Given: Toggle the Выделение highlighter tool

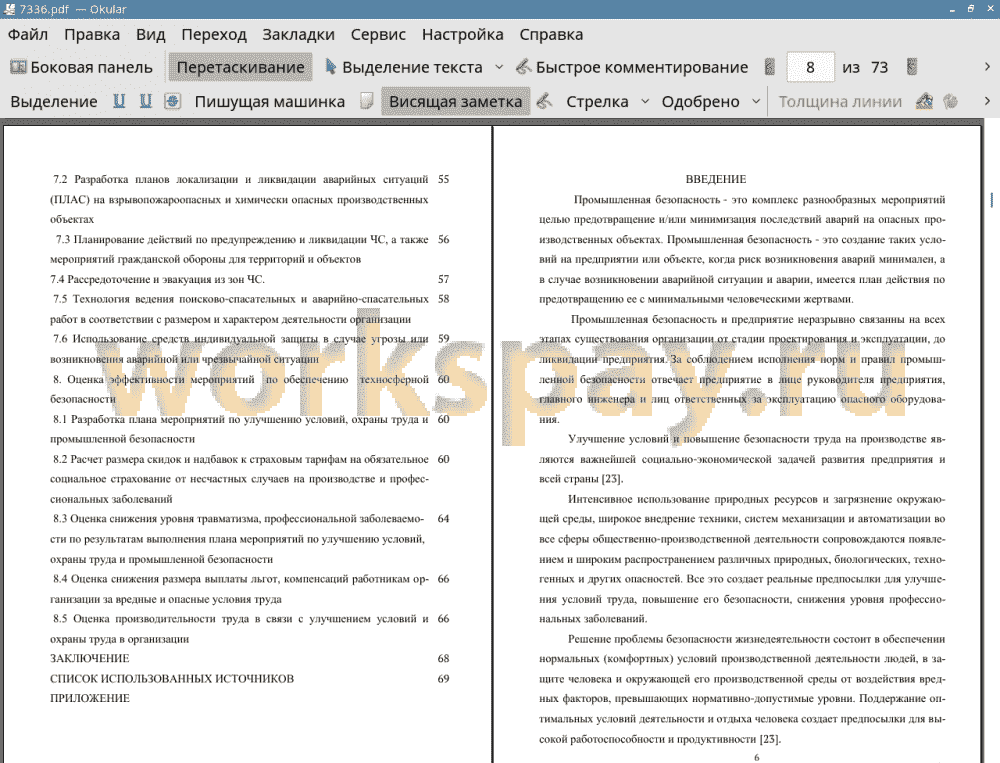Looking at the screenshot, I should tap(54, 101).
